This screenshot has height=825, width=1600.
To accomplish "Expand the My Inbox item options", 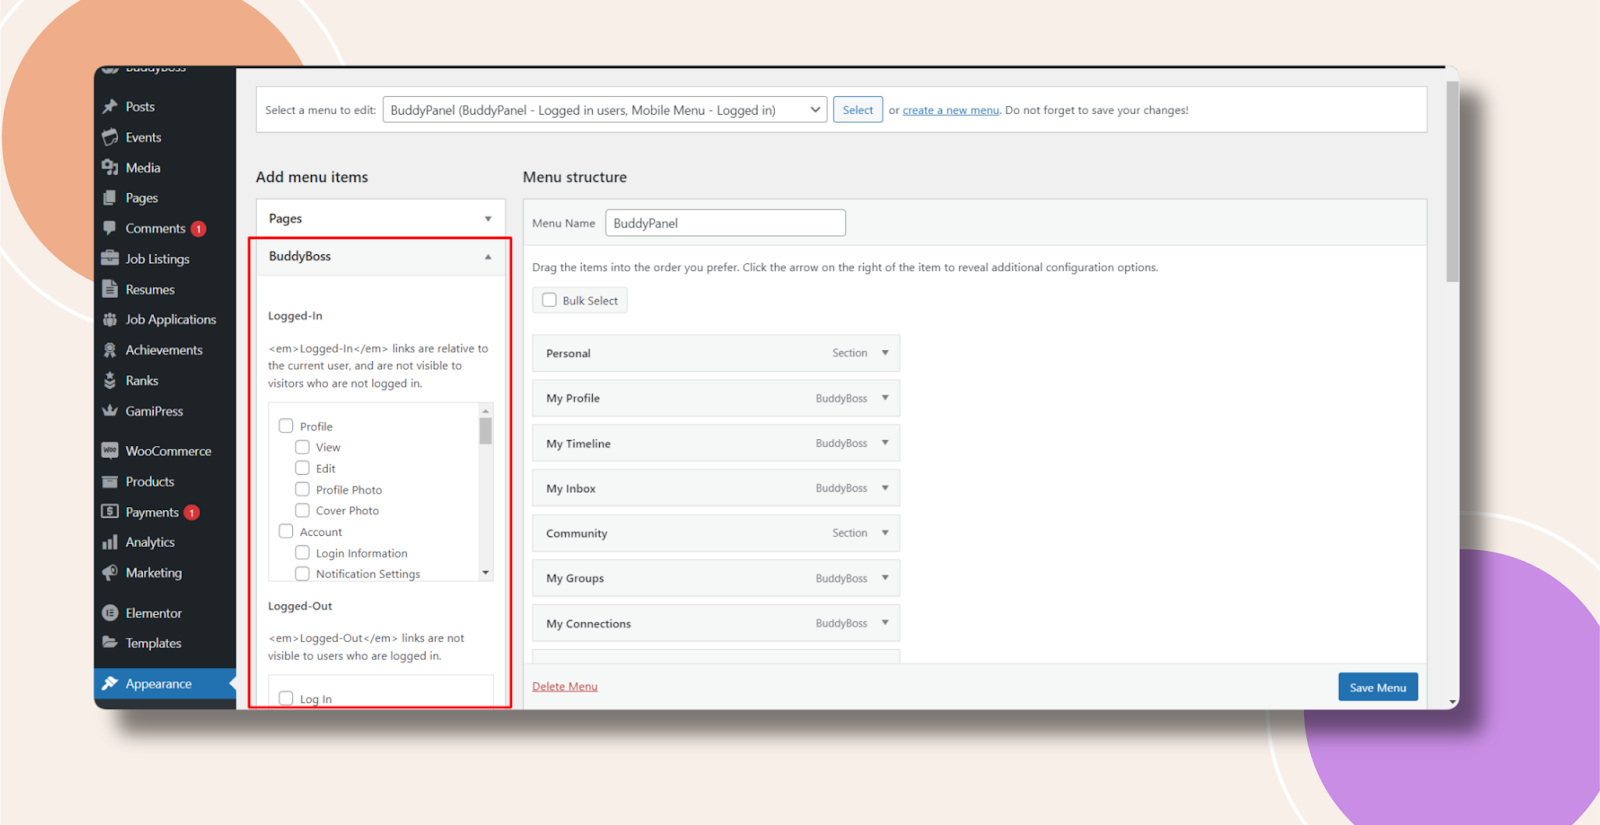I will click(x=885, y=488).
